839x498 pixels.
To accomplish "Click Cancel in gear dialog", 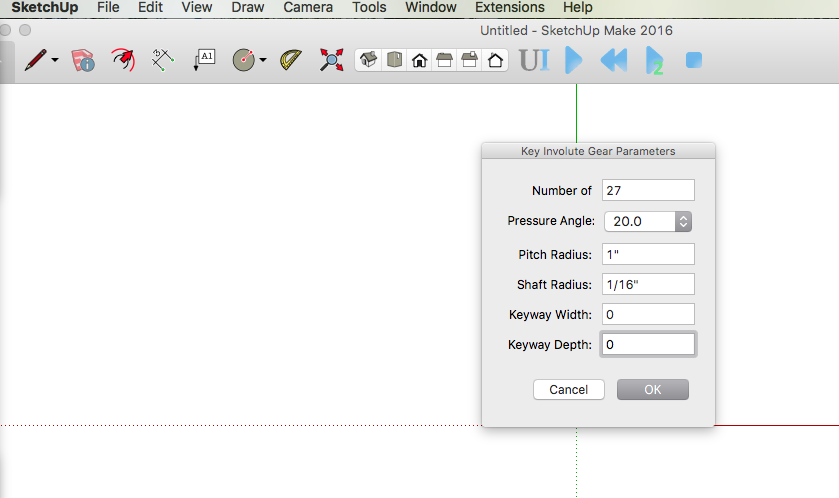I will 569,389.
